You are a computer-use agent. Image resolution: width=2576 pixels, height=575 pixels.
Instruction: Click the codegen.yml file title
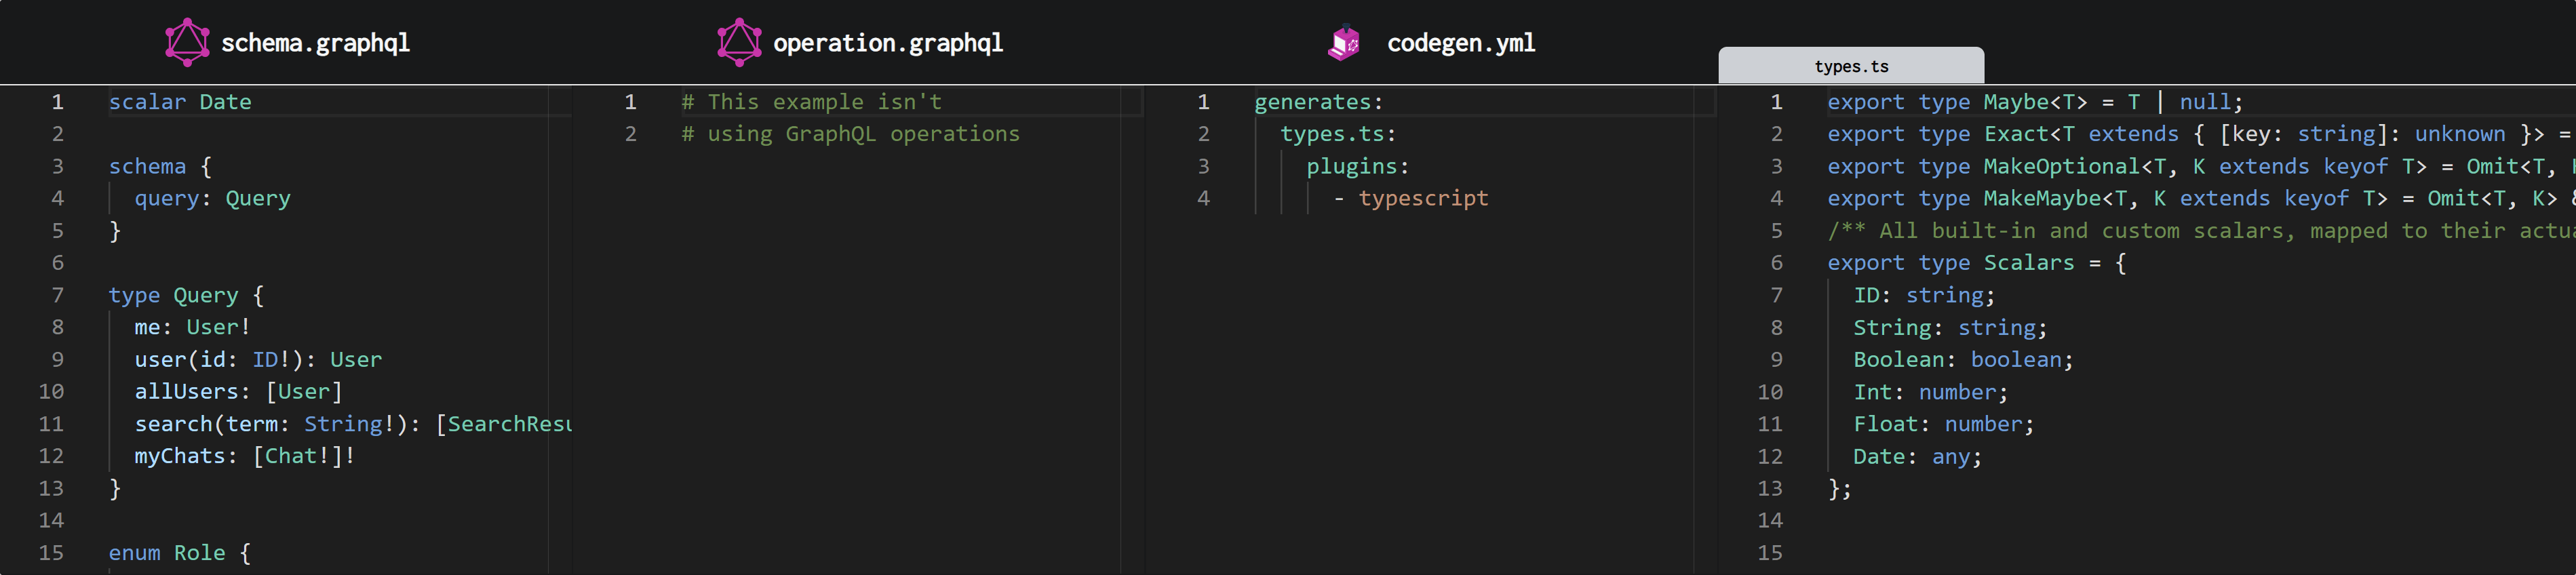[x=1460, y=43]
